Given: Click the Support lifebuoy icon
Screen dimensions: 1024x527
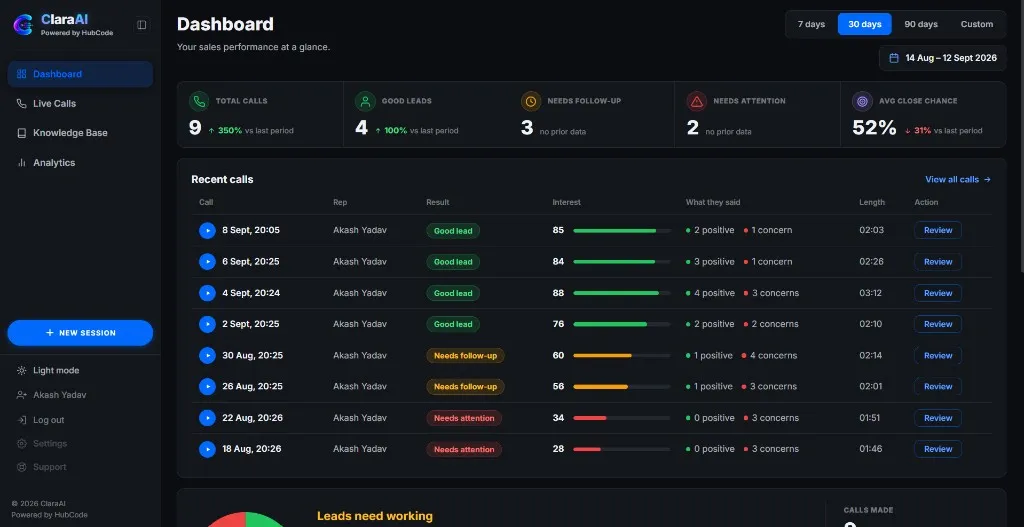Looking at the screenshot, I should (x=22, y=467).
